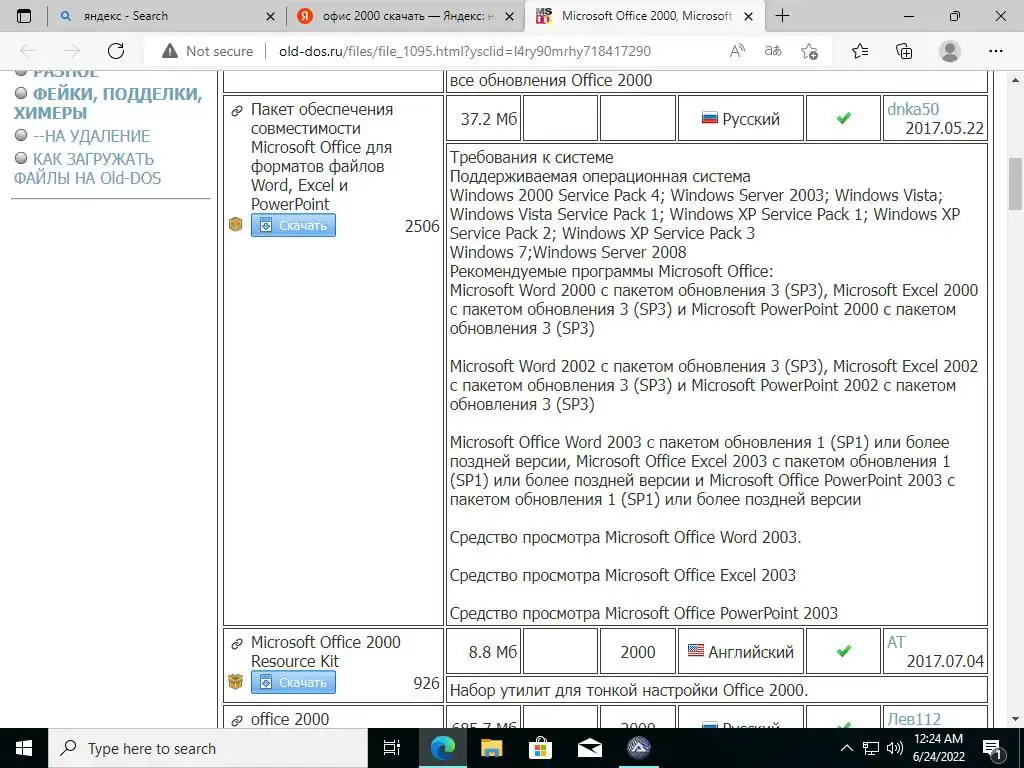Screen dimensions: 1024x768
Task: Click US flag icon near Английский
Action: tap(696, 651)
